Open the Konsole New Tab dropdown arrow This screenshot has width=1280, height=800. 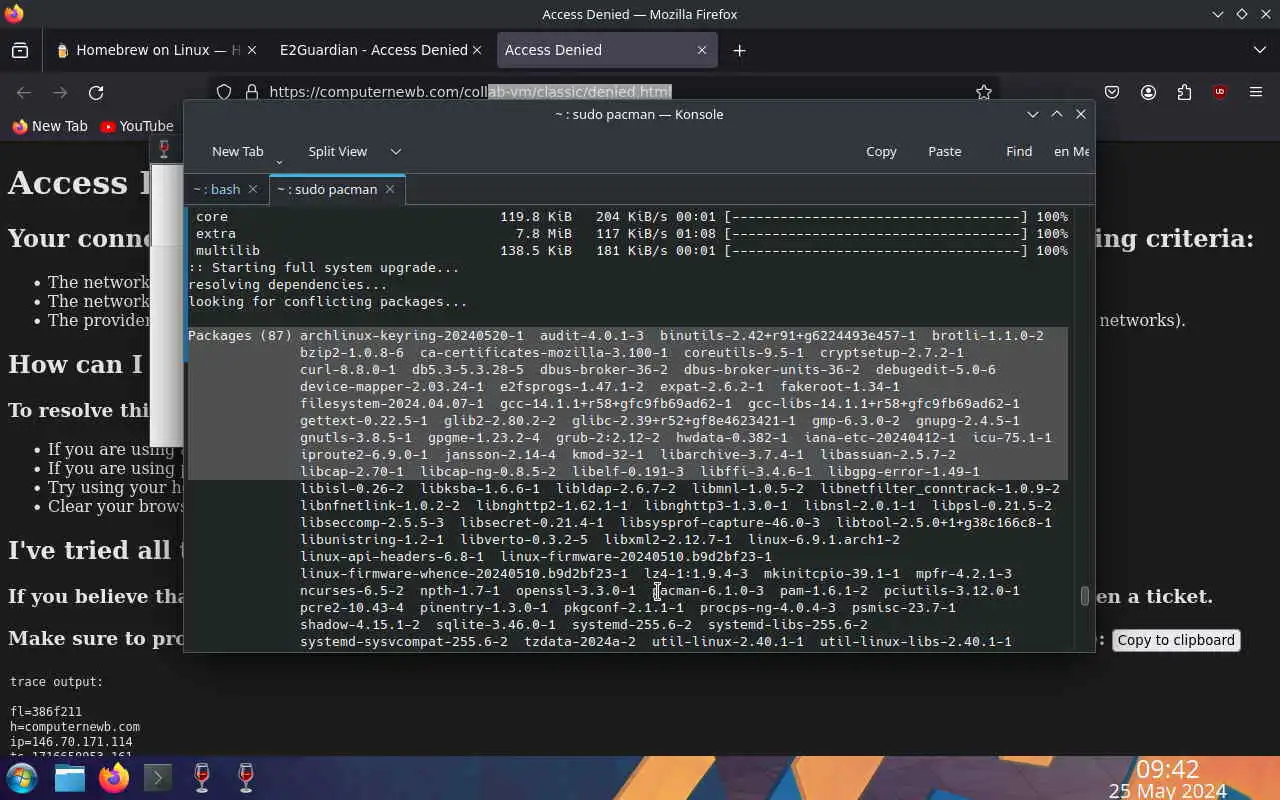coord(279,161)
